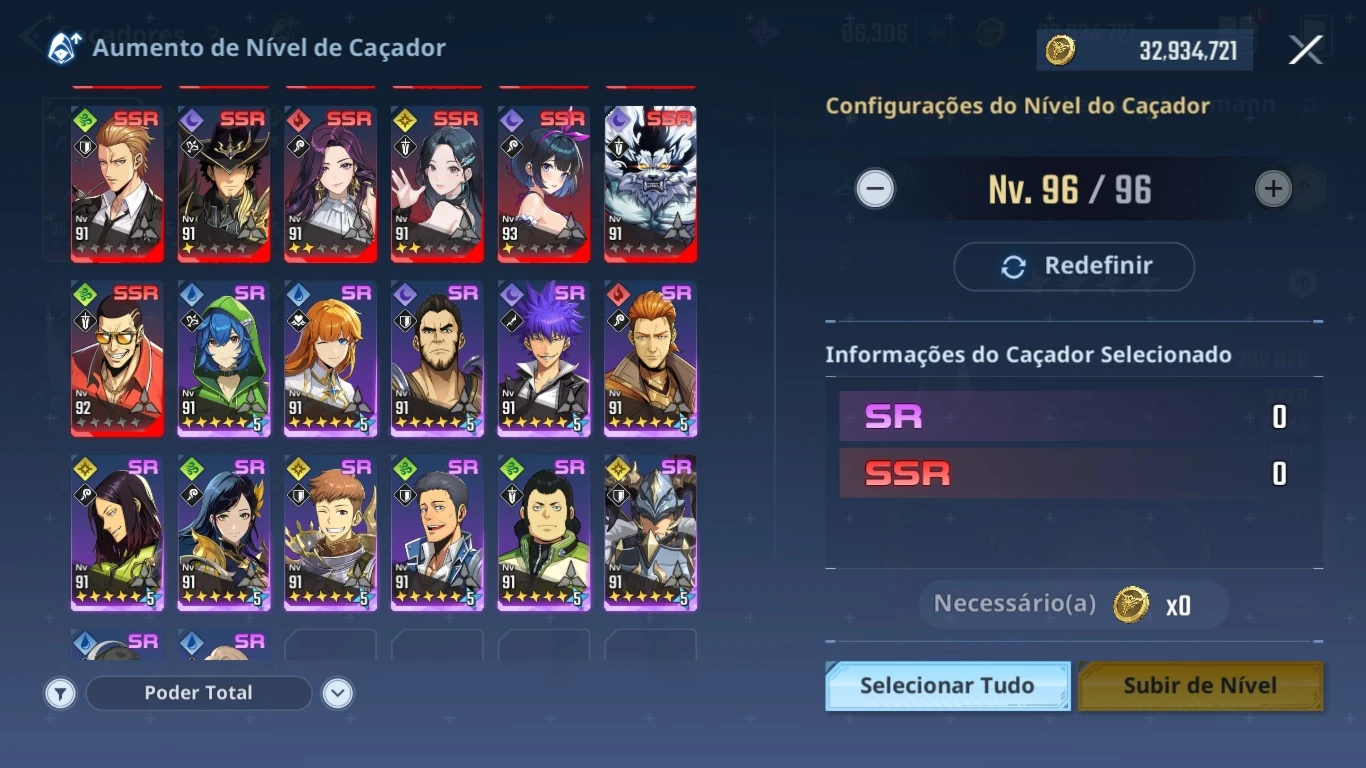Open the Poder Total sort dropdown

pyautogui.click(x=198, y=693)
